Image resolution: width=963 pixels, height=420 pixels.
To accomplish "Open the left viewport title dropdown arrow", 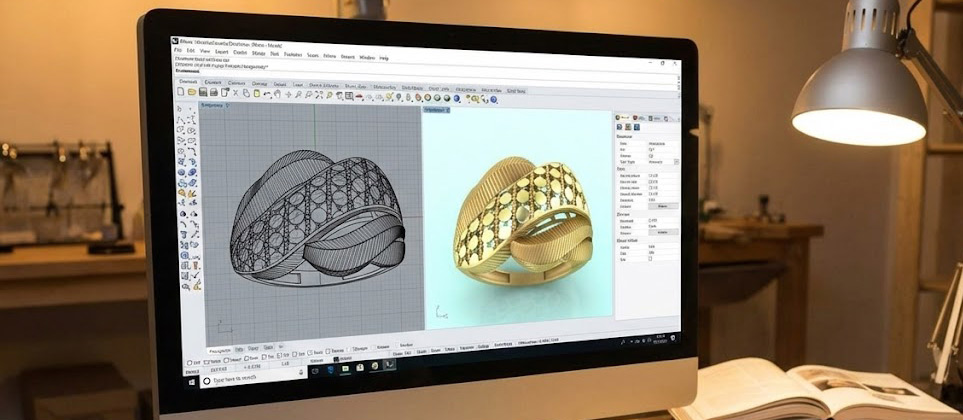I will pyautogui.click(x=228, y=104).
